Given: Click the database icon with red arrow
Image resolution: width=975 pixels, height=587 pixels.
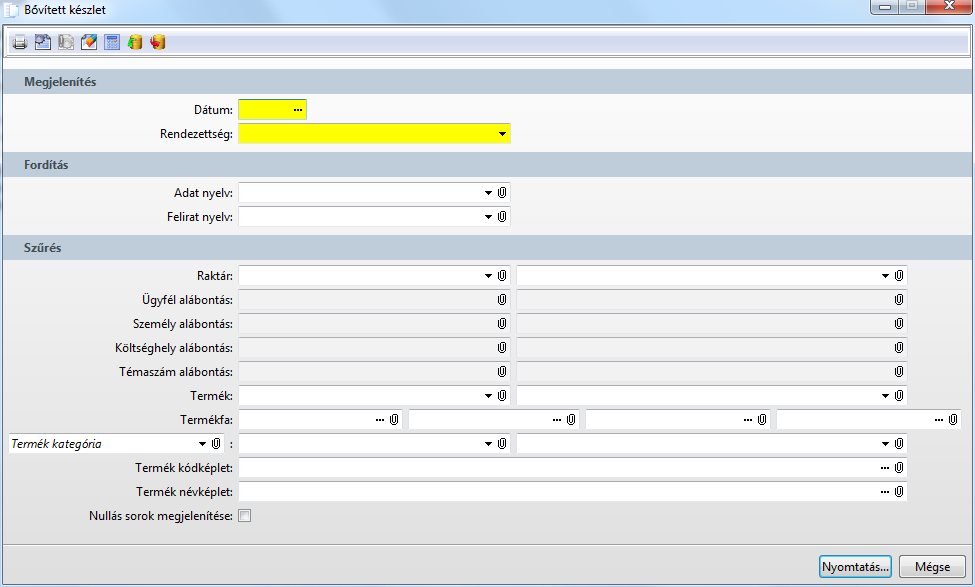Looking at the screenshot, I should tap(158, 42).
